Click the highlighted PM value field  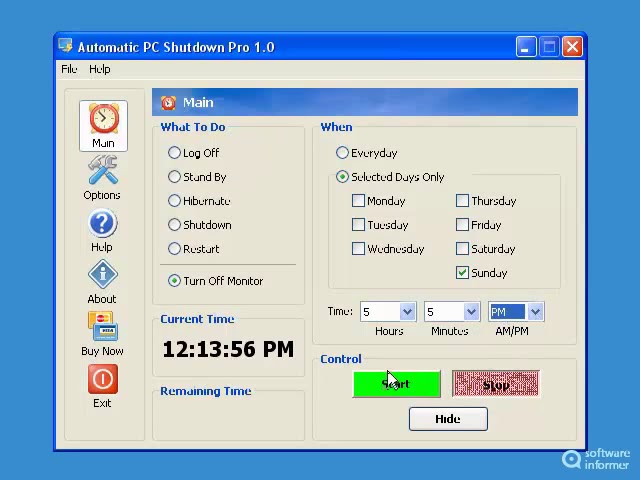tap(508, 312)
